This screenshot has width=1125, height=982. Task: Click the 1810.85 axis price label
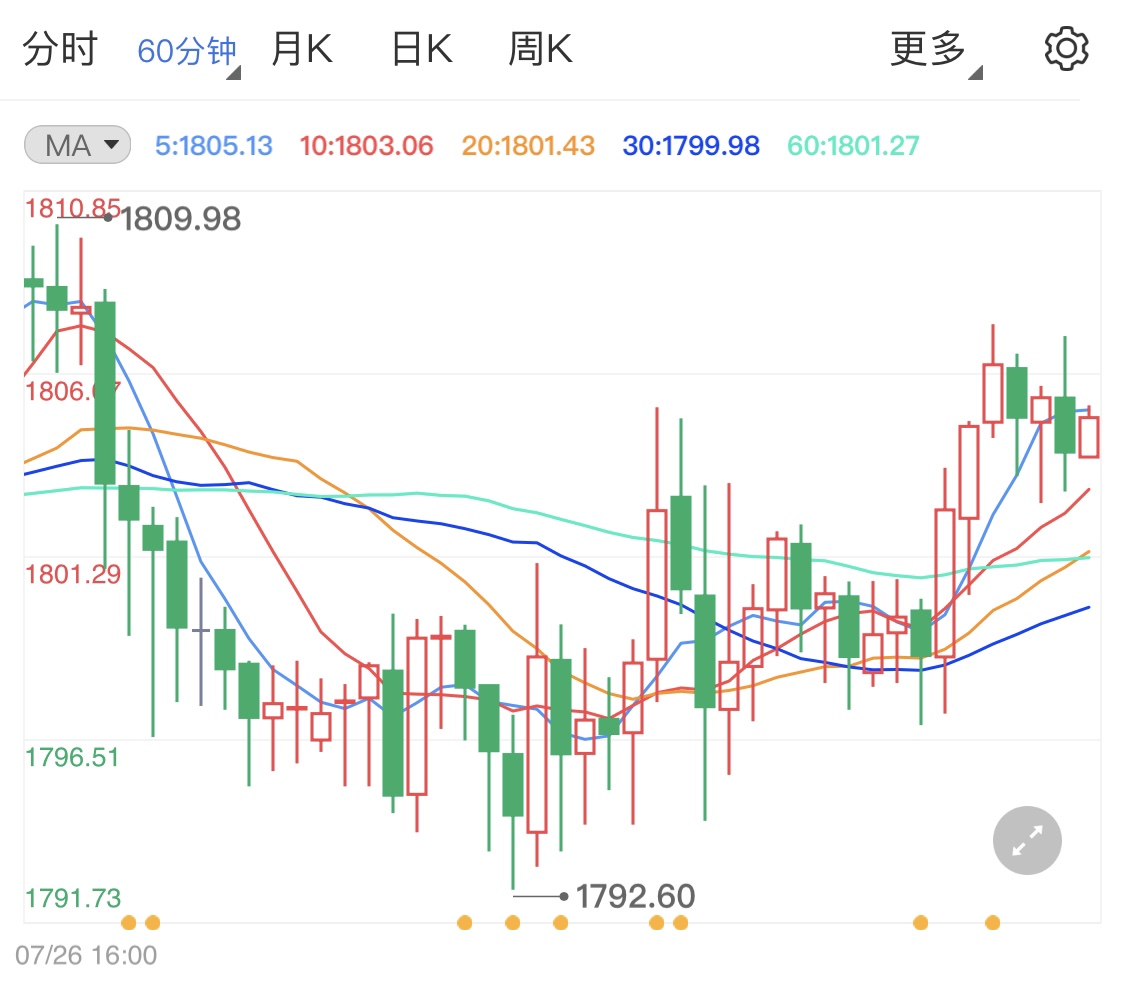pos(72,209)
